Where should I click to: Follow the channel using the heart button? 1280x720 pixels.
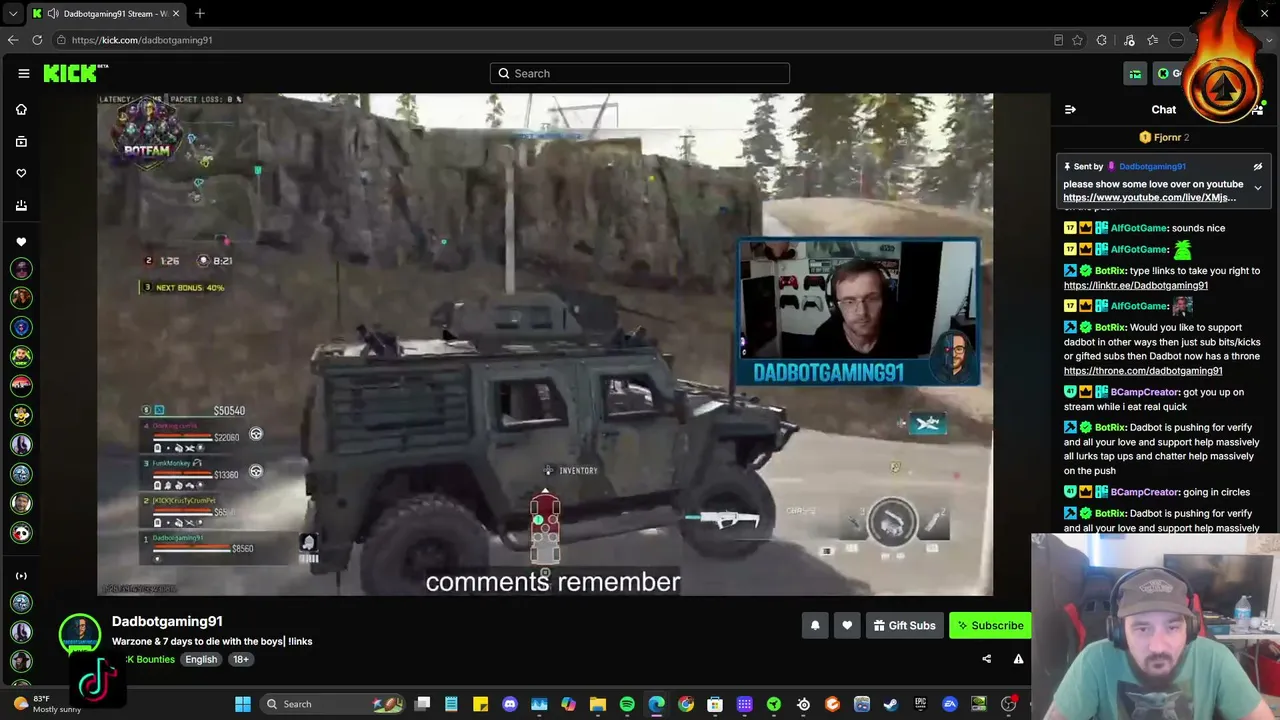[847, 625]
